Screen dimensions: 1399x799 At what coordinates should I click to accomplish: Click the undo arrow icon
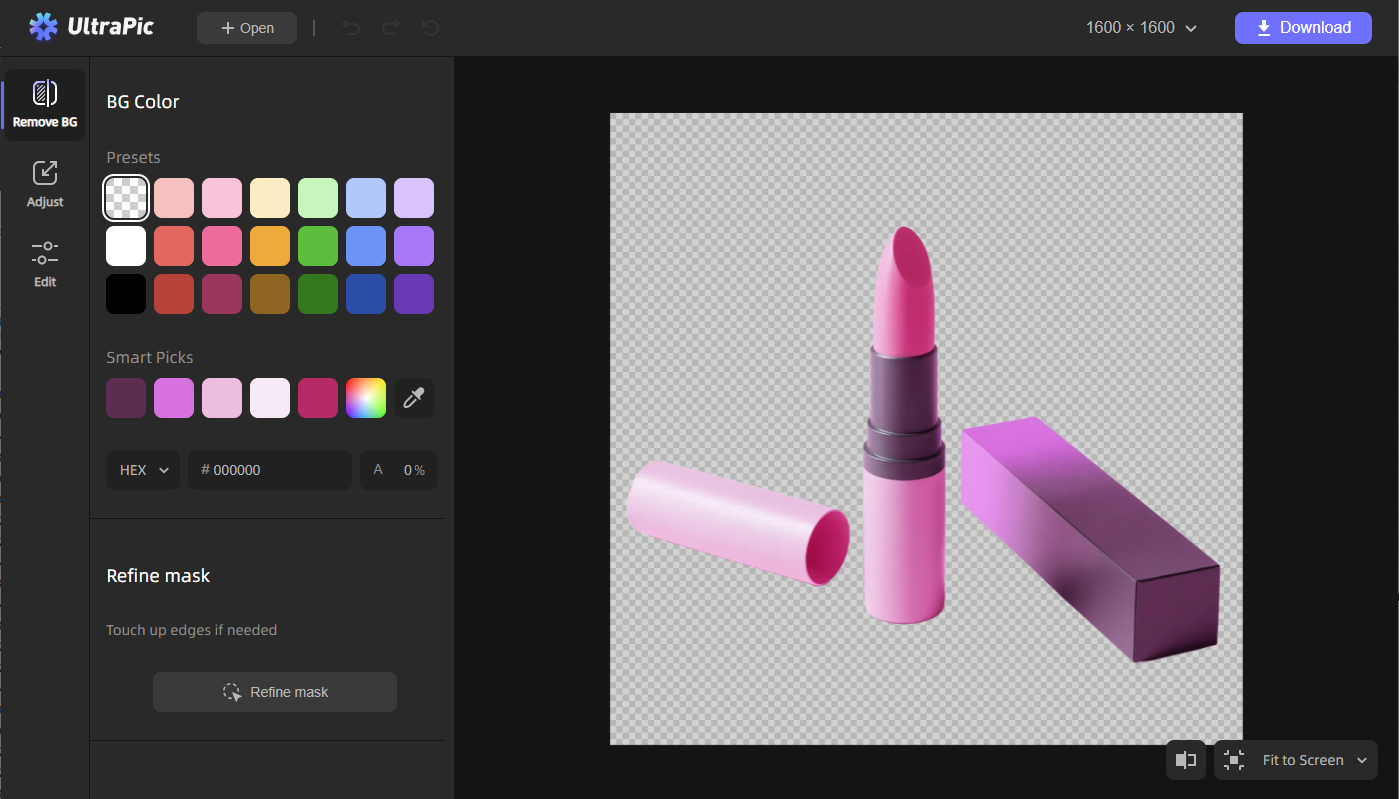(x=350, y=28)
